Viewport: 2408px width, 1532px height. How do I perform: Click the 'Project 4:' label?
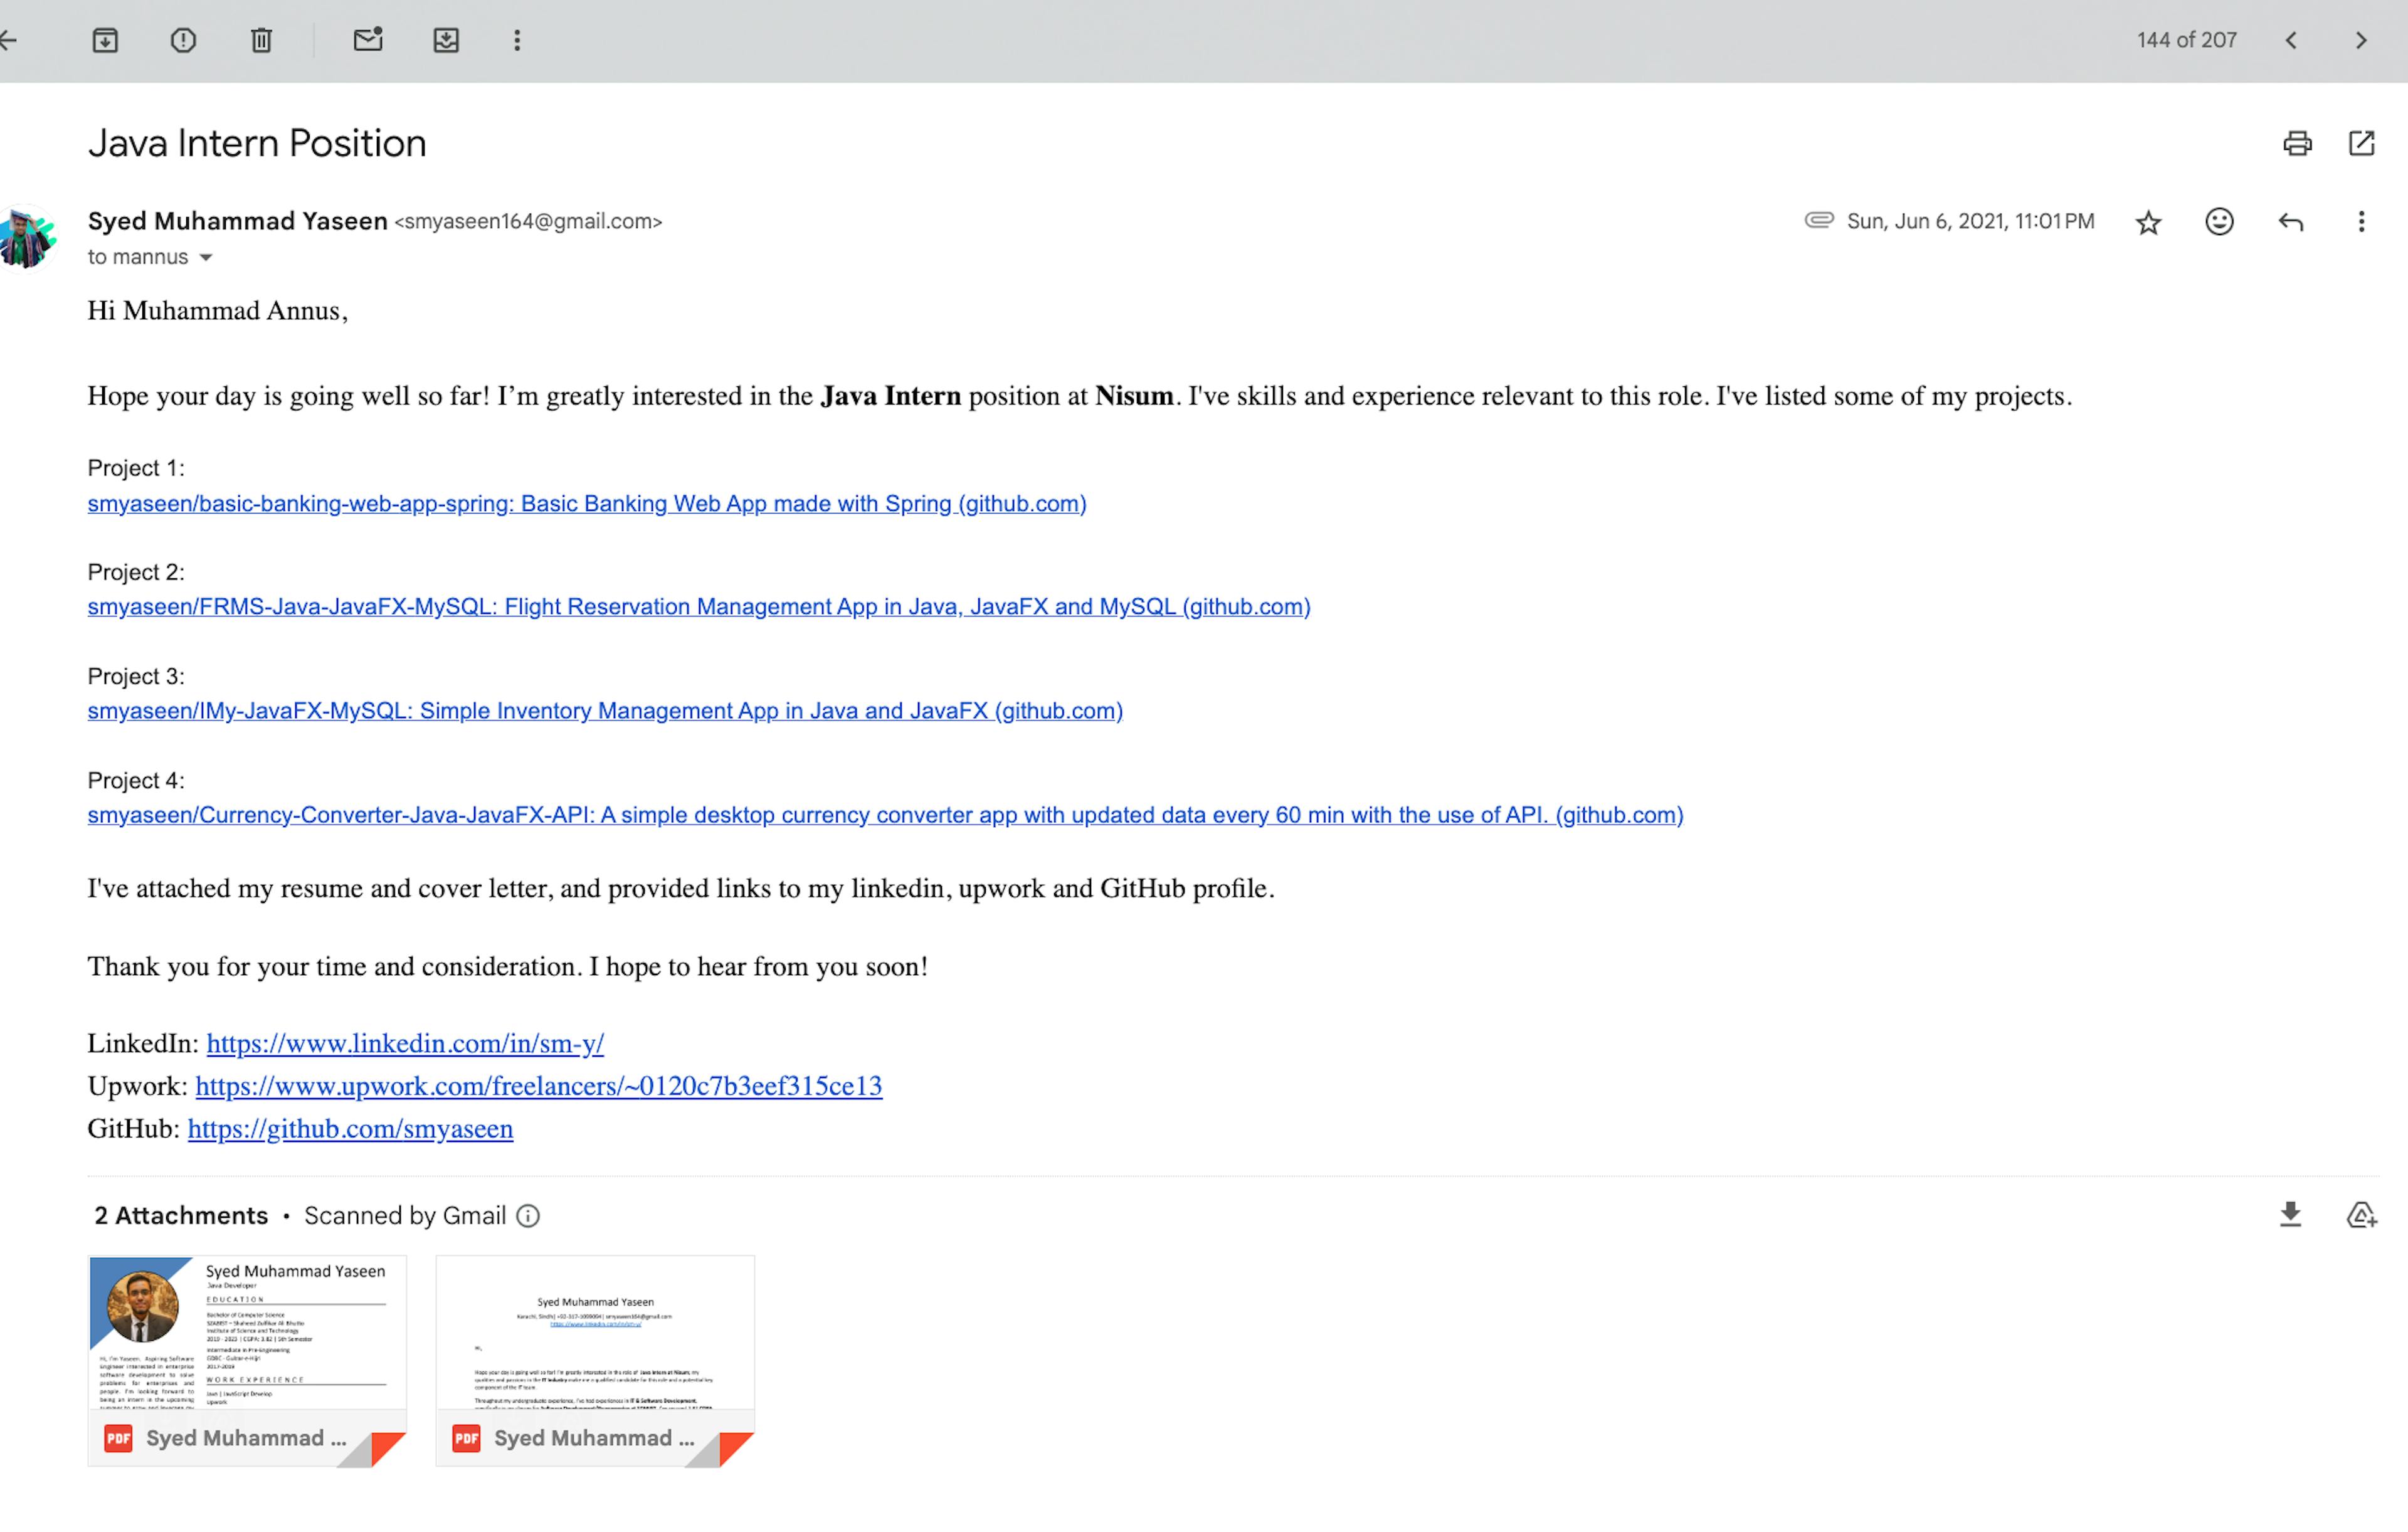pos(136,780)
